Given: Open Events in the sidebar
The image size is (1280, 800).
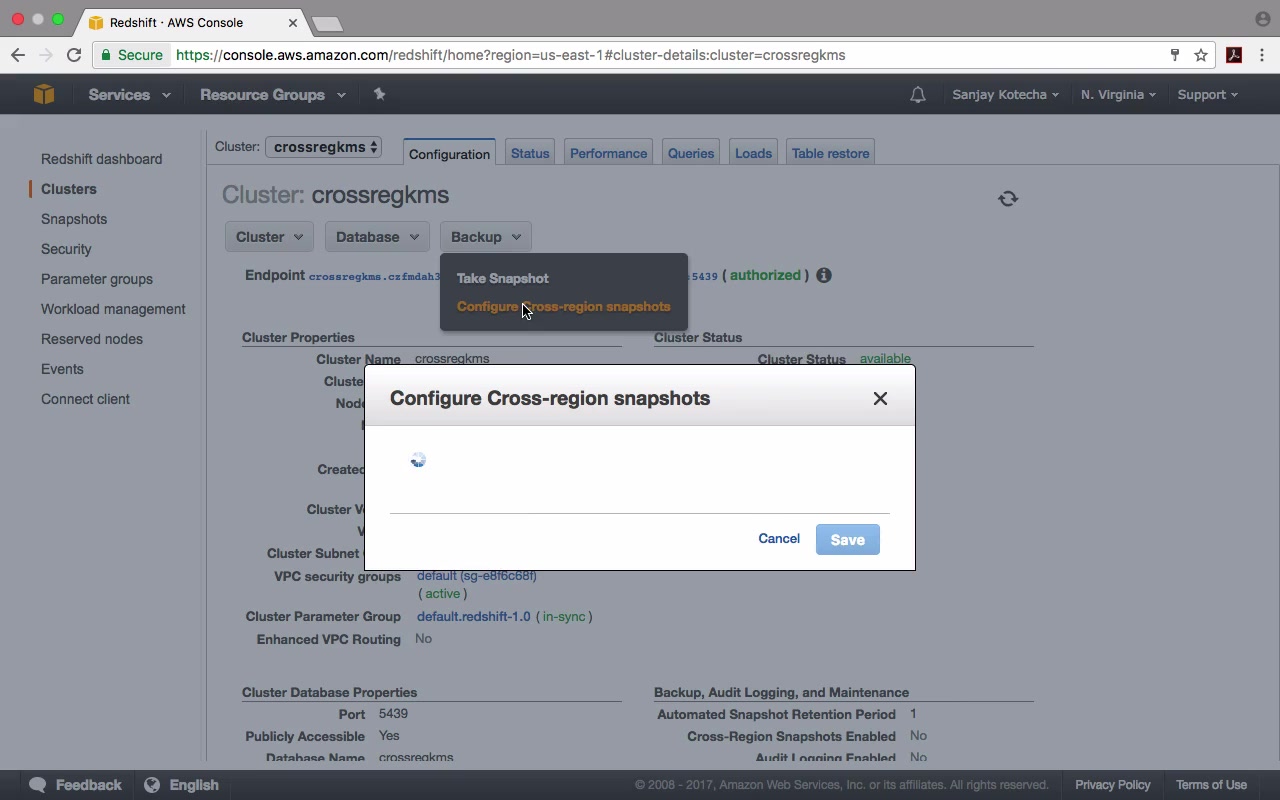Looking at the screenshot, I should point(62,369).
